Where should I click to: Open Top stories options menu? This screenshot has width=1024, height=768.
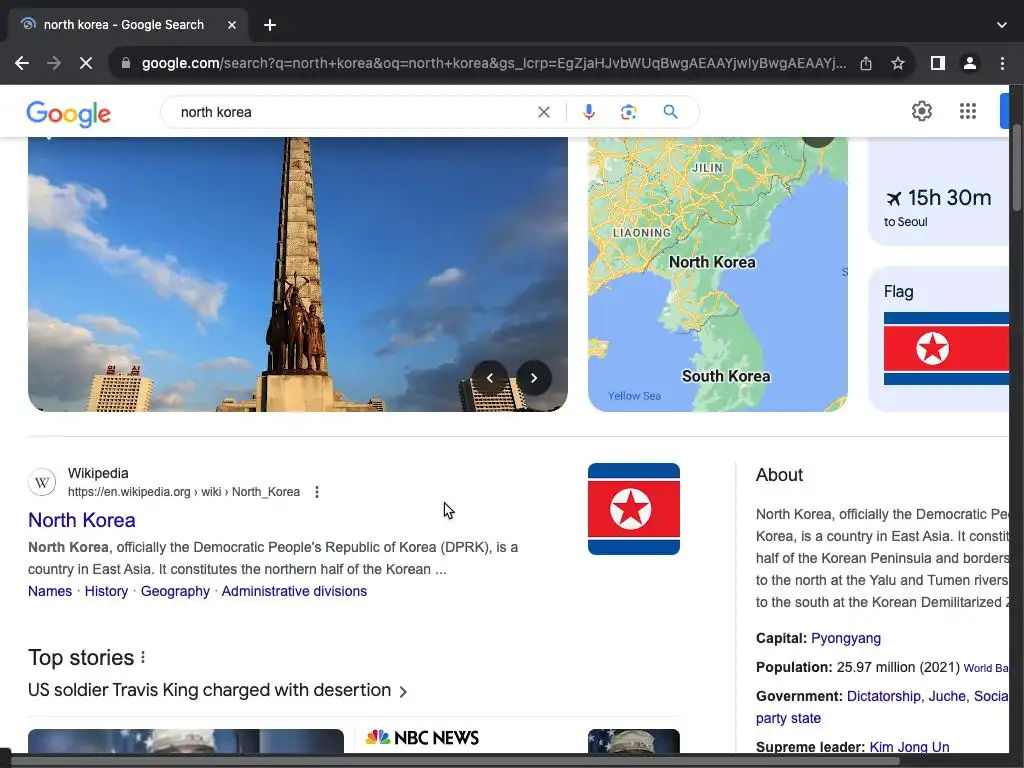(143, 658)
